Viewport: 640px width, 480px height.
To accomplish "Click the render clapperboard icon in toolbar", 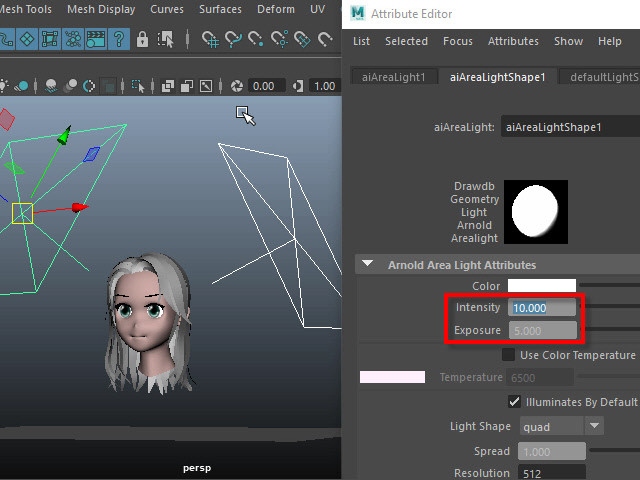I will tap(97, 40).
